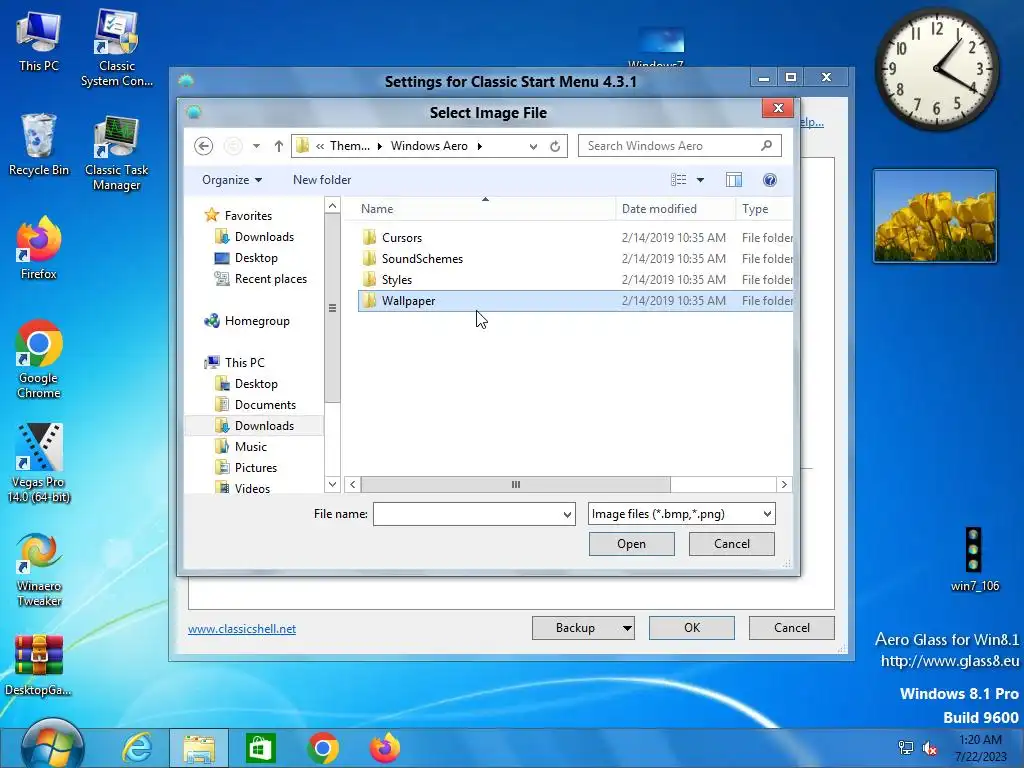The image size is (1024, 768).
Task: Click the muted volume tray icon
Action: click(x=929, y=748)
